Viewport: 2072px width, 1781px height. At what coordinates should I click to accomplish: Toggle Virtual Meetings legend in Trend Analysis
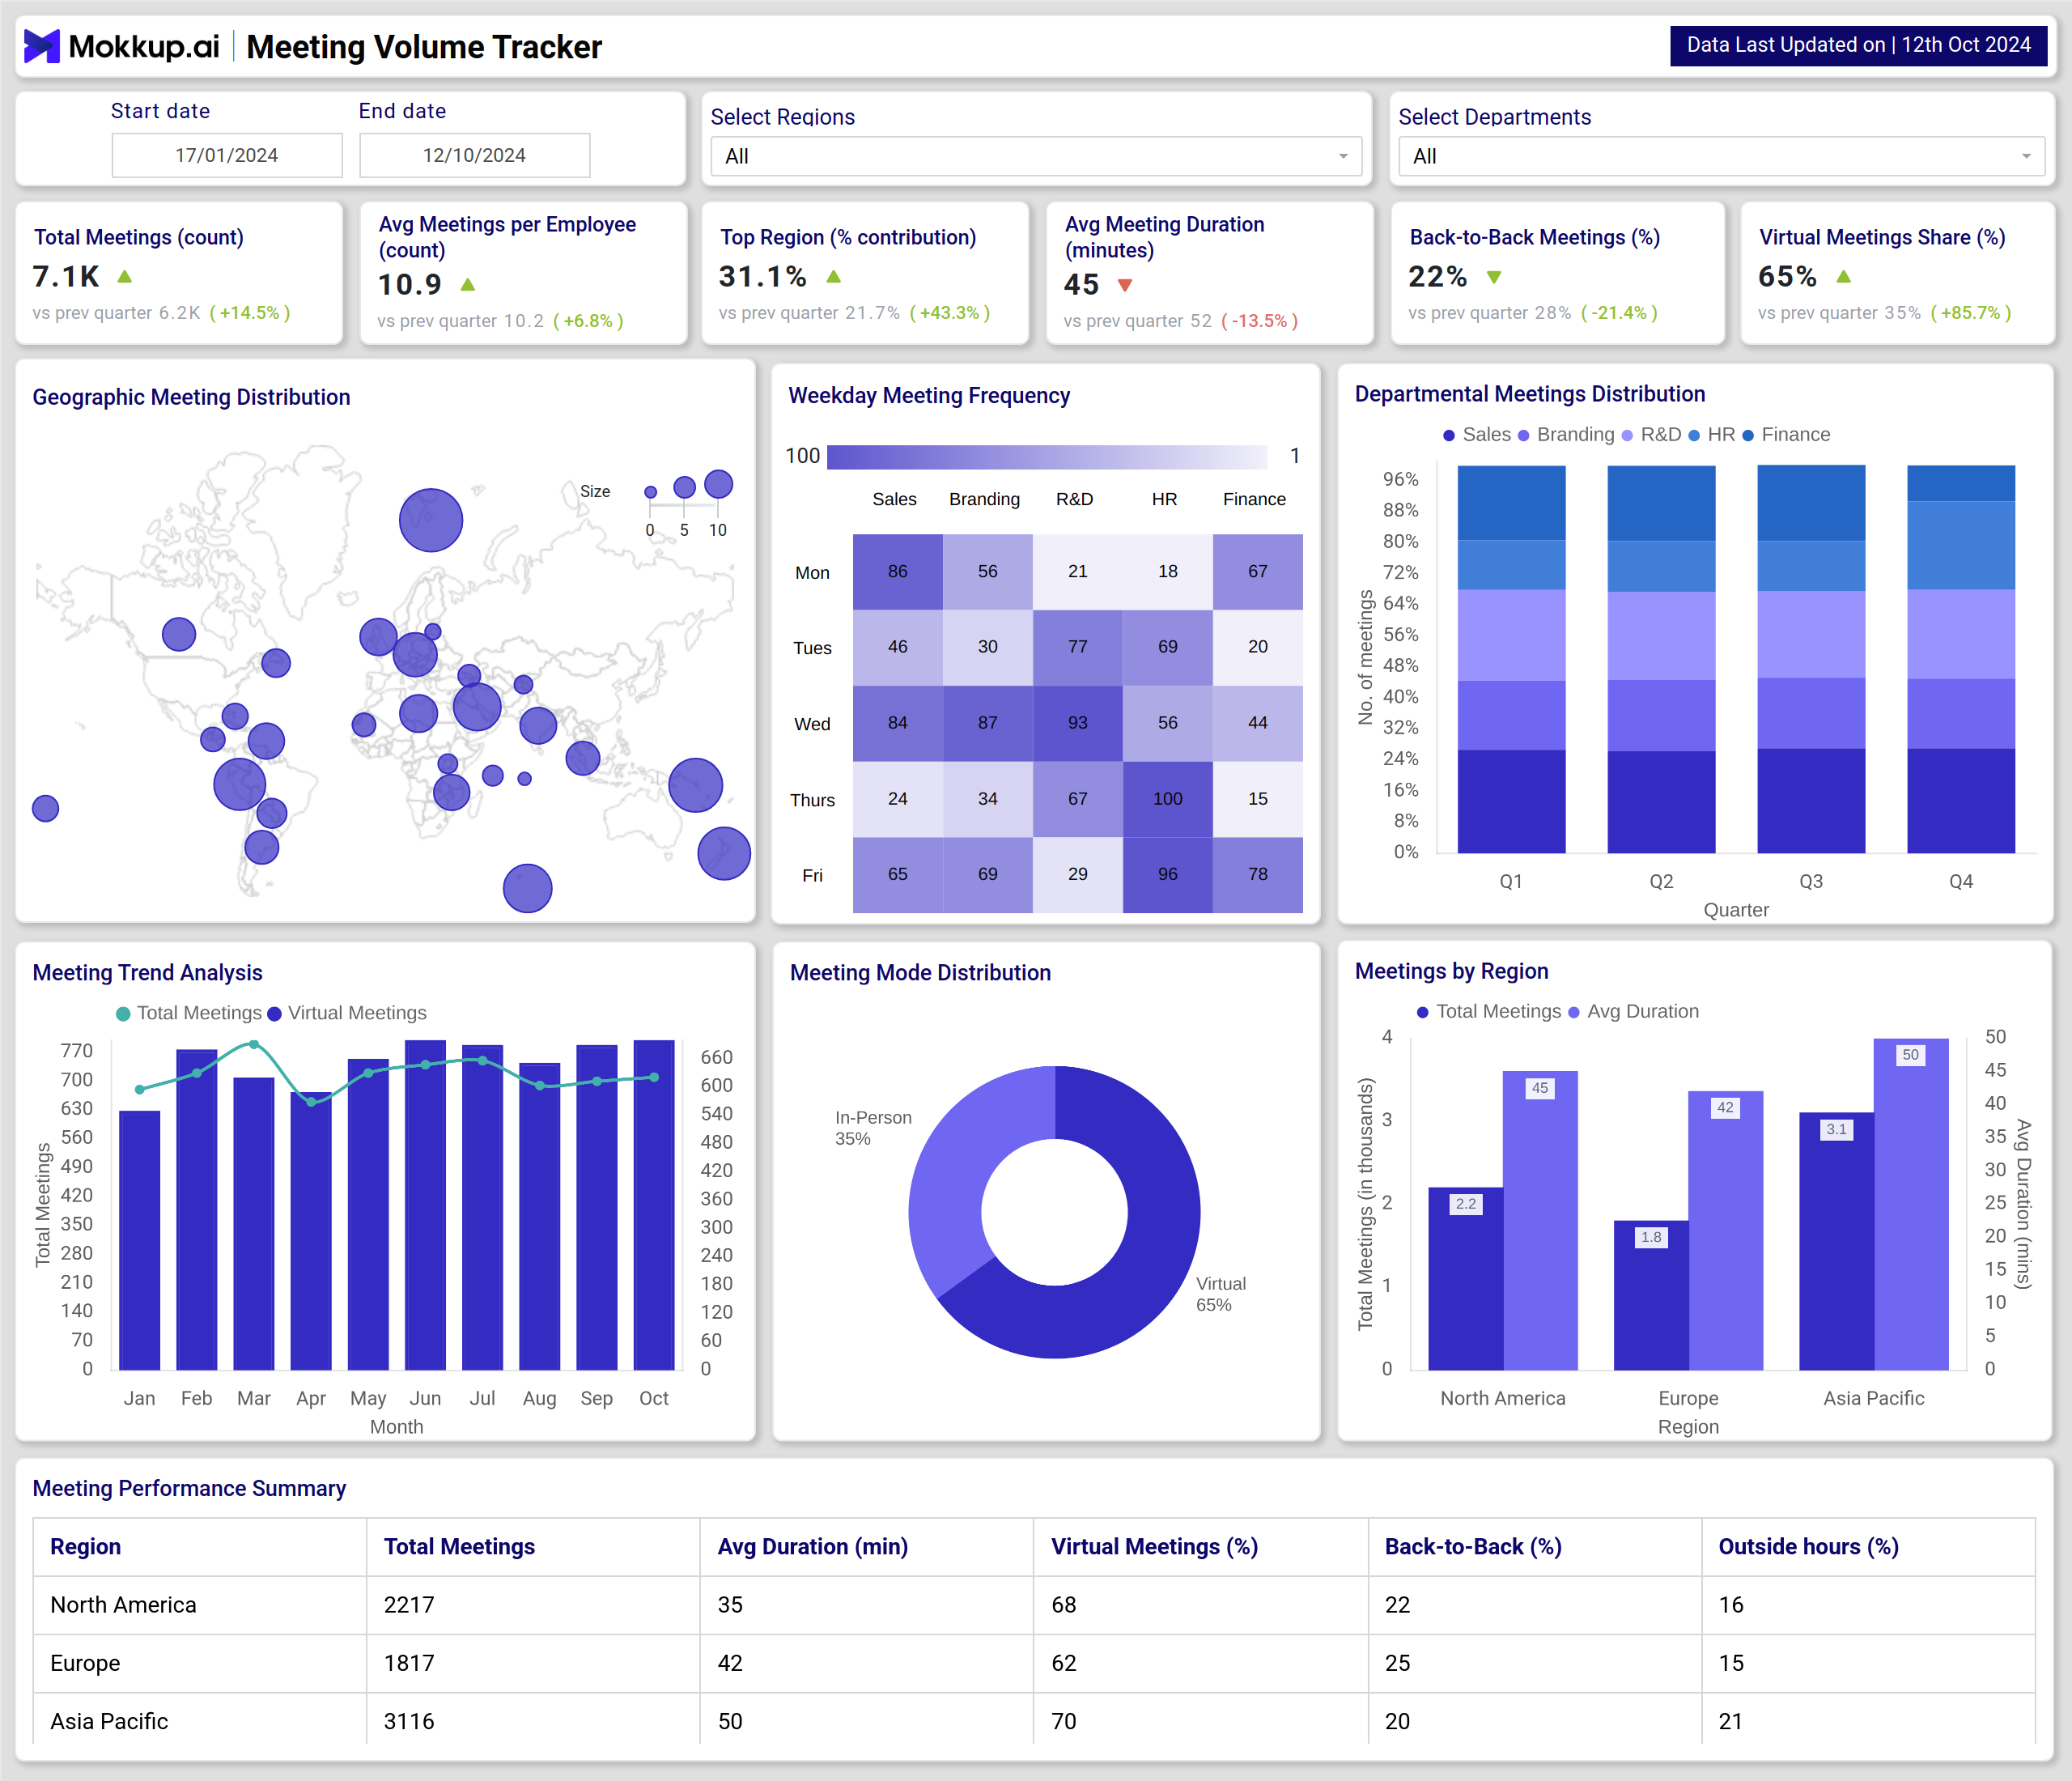[x=347, y=1013]
